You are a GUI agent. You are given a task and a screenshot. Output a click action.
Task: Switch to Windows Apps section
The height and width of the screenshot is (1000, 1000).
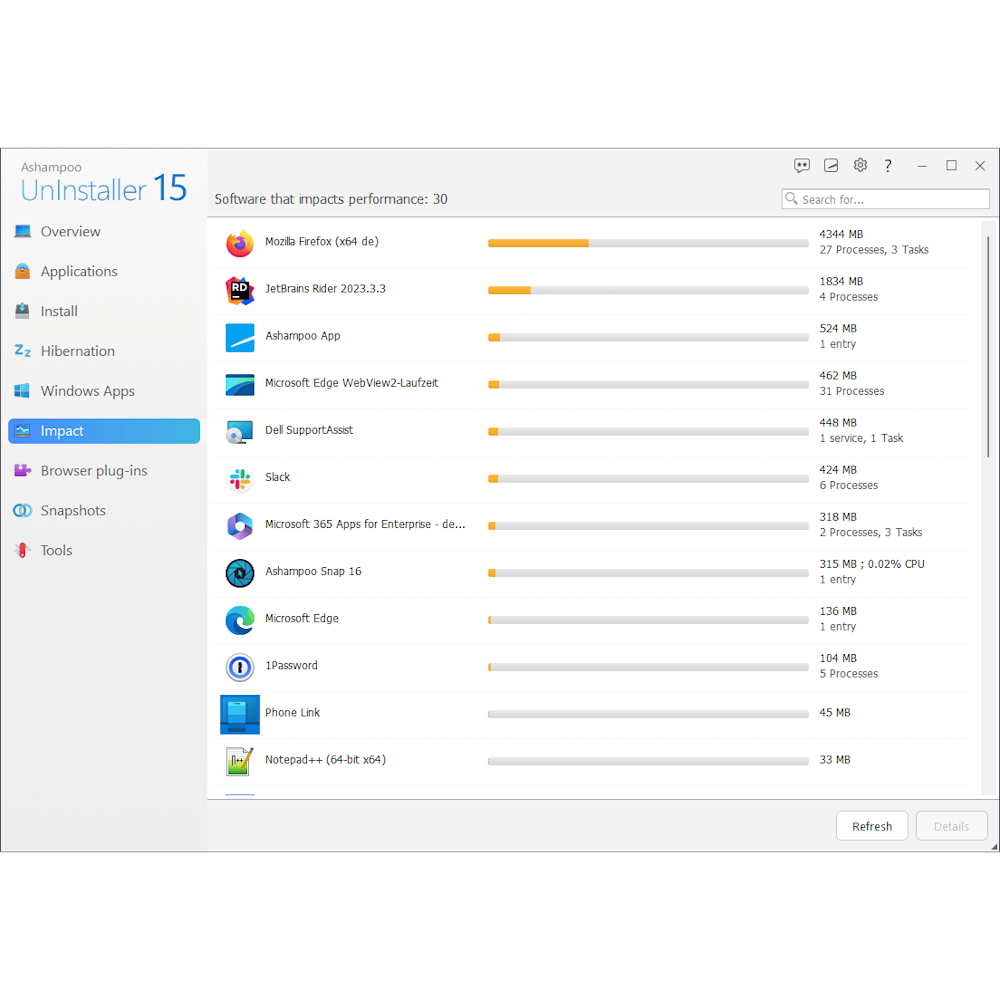click(104, 391)
